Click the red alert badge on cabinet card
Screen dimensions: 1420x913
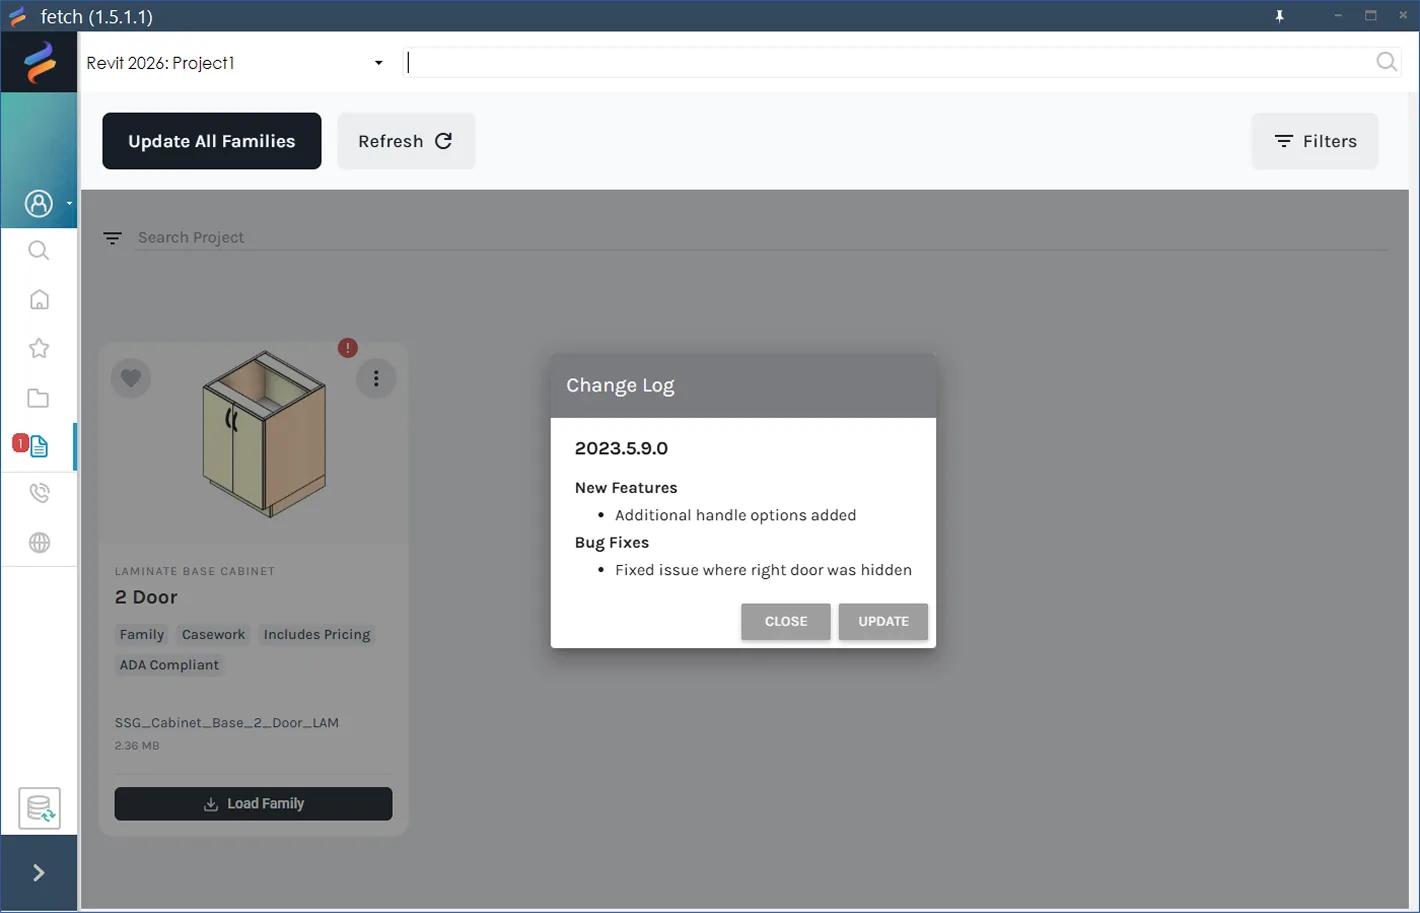347,348
